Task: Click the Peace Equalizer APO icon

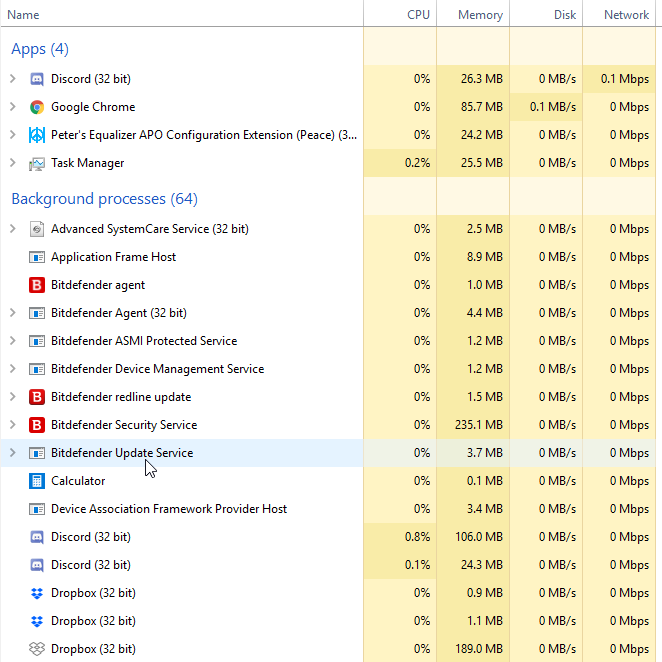Action: coord(37,135)
